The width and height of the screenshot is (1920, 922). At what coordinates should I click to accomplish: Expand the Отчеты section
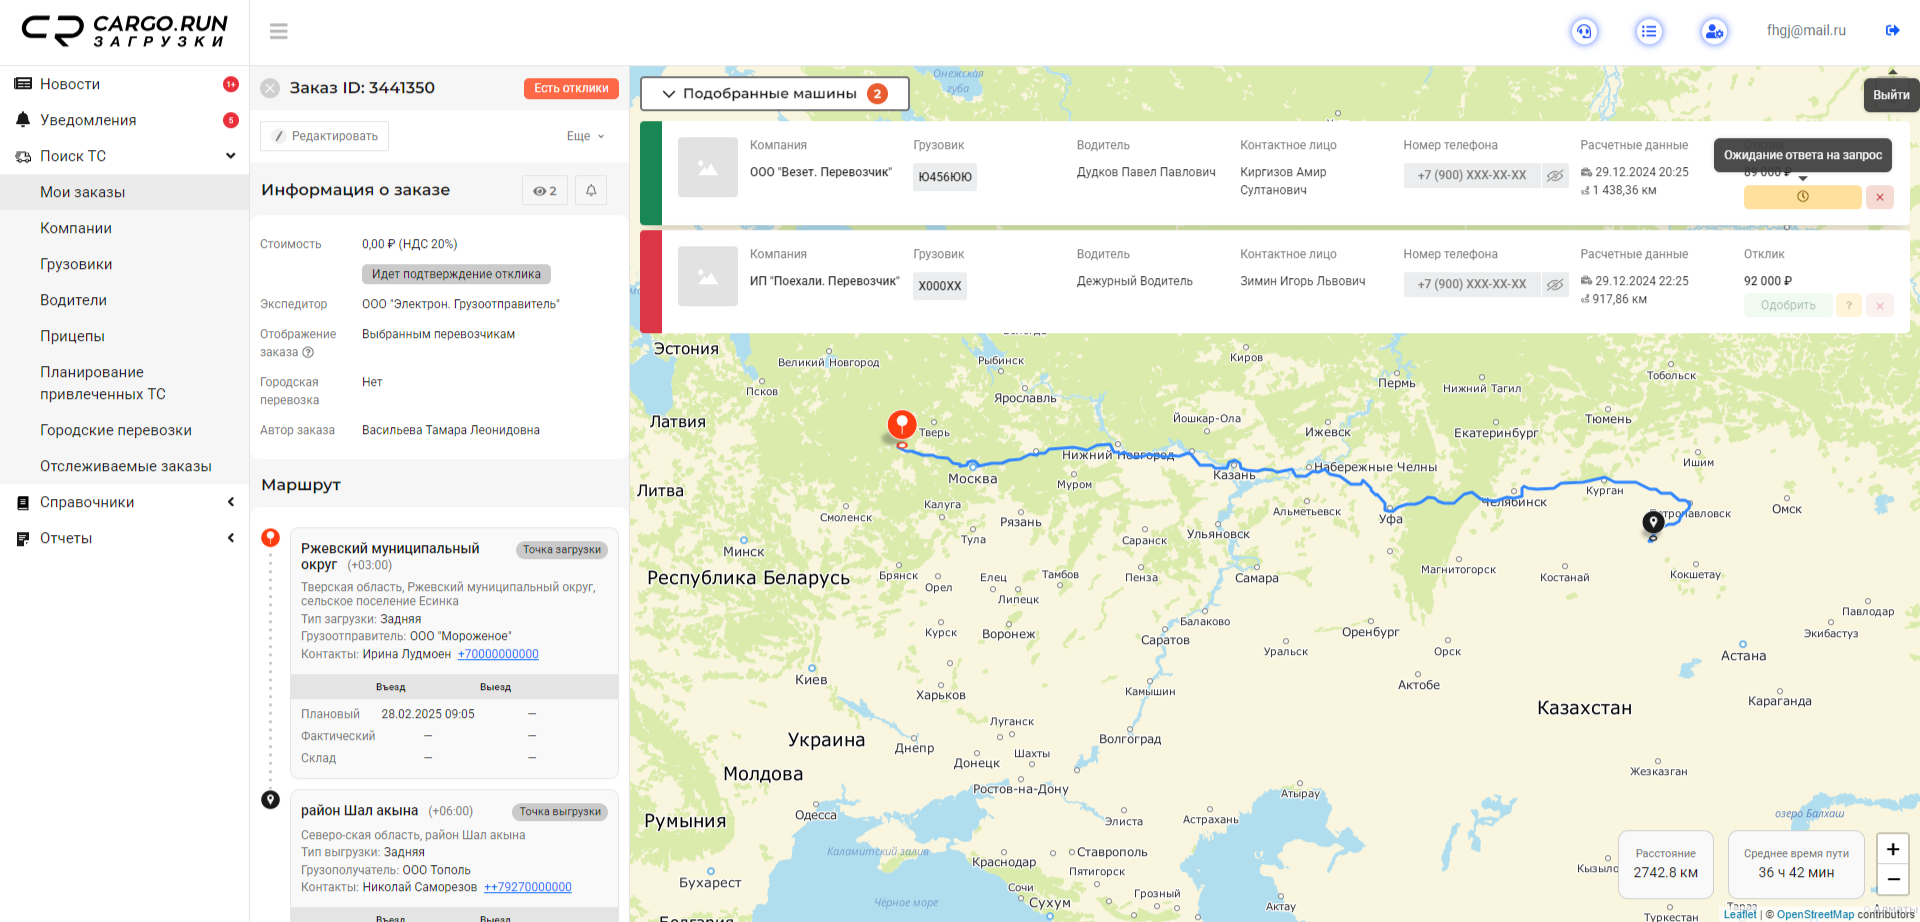pos(124,538)
